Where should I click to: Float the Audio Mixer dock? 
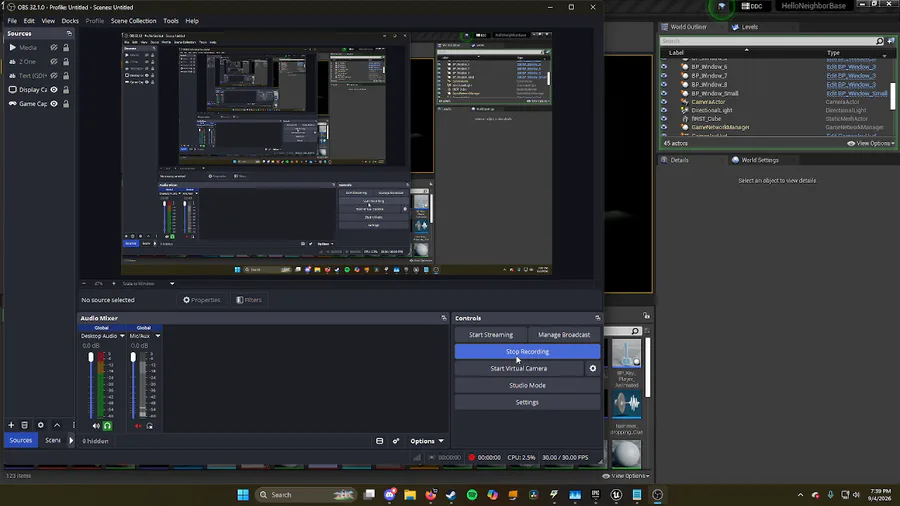[444, 318]
